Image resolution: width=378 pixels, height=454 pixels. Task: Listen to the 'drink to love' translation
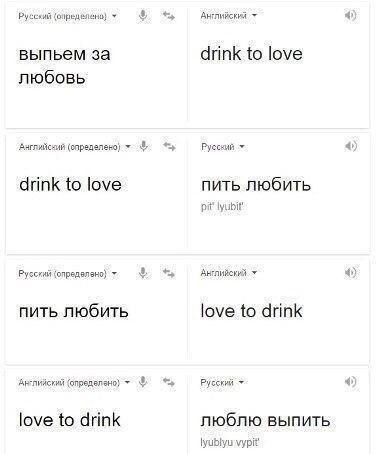[x=350, y=15]
